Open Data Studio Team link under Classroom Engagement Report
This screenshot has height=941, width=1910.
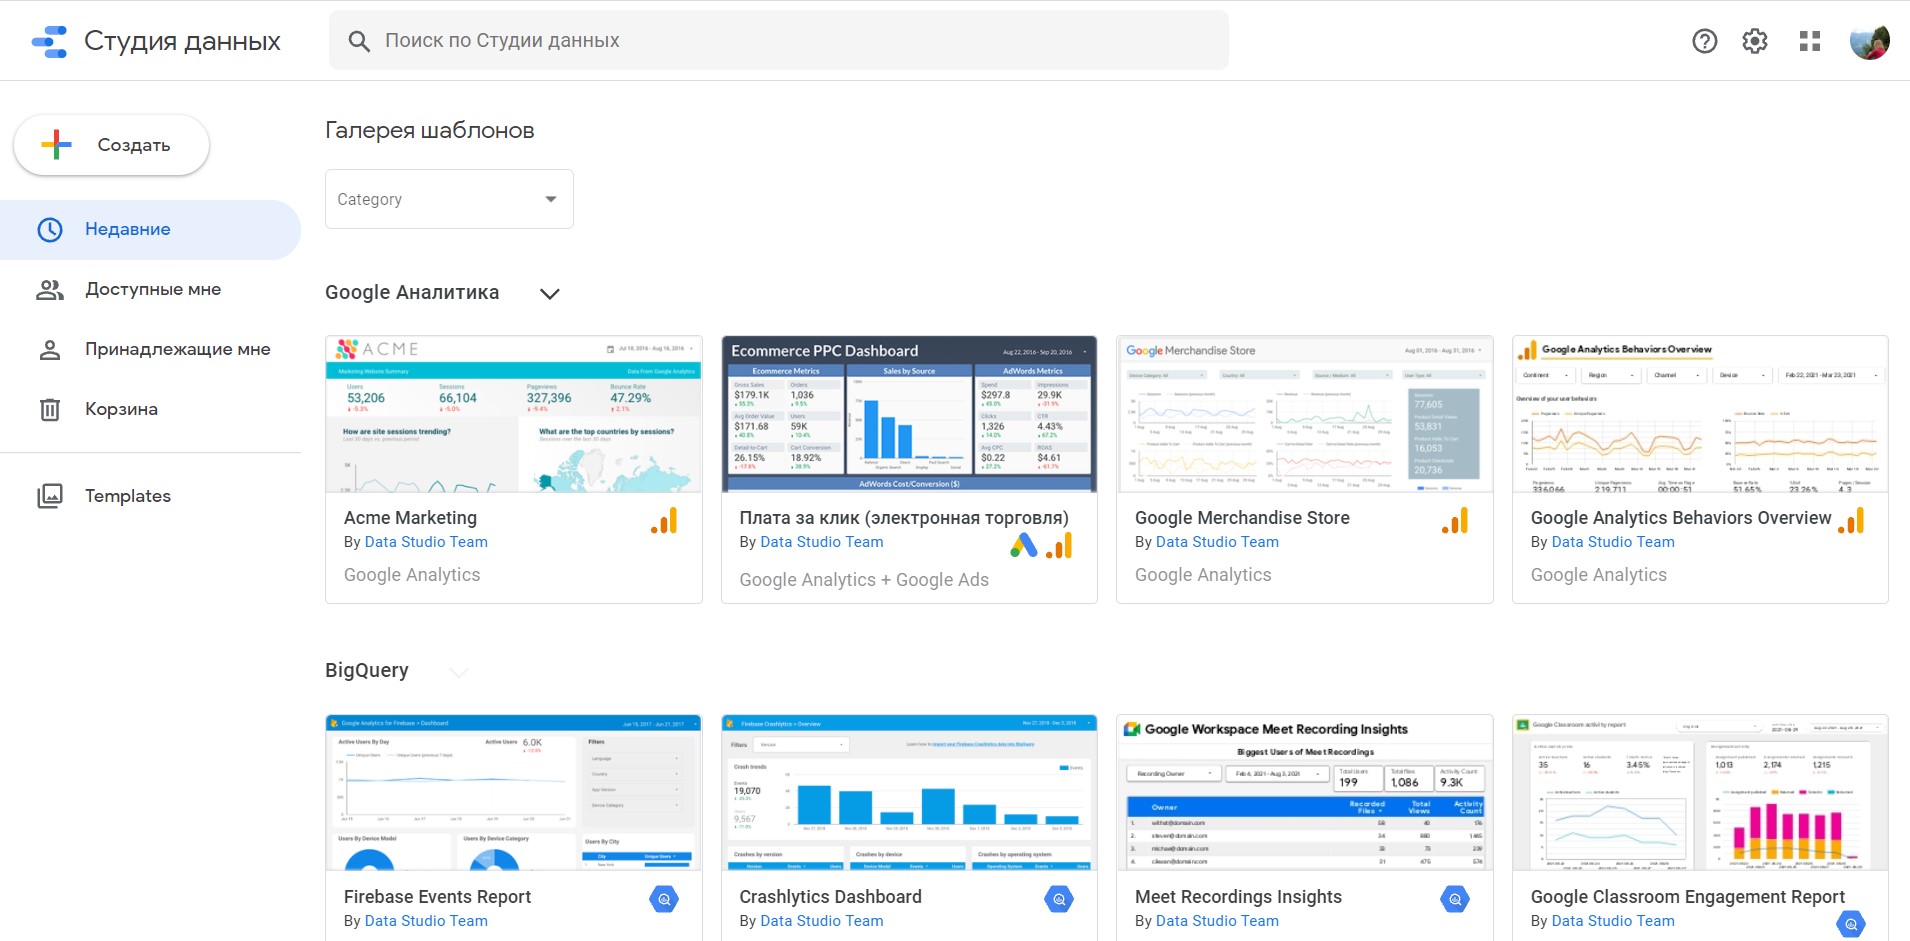coord(1613,921)
